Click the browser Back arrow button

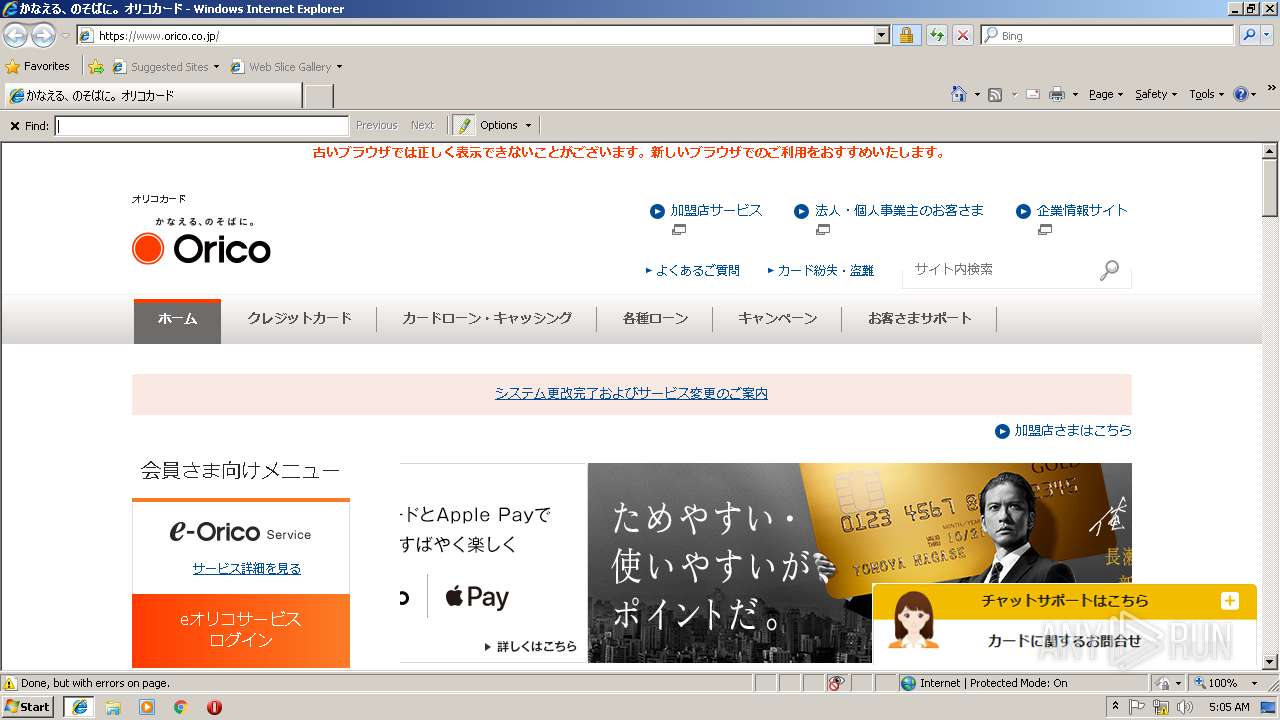[15, 35]
